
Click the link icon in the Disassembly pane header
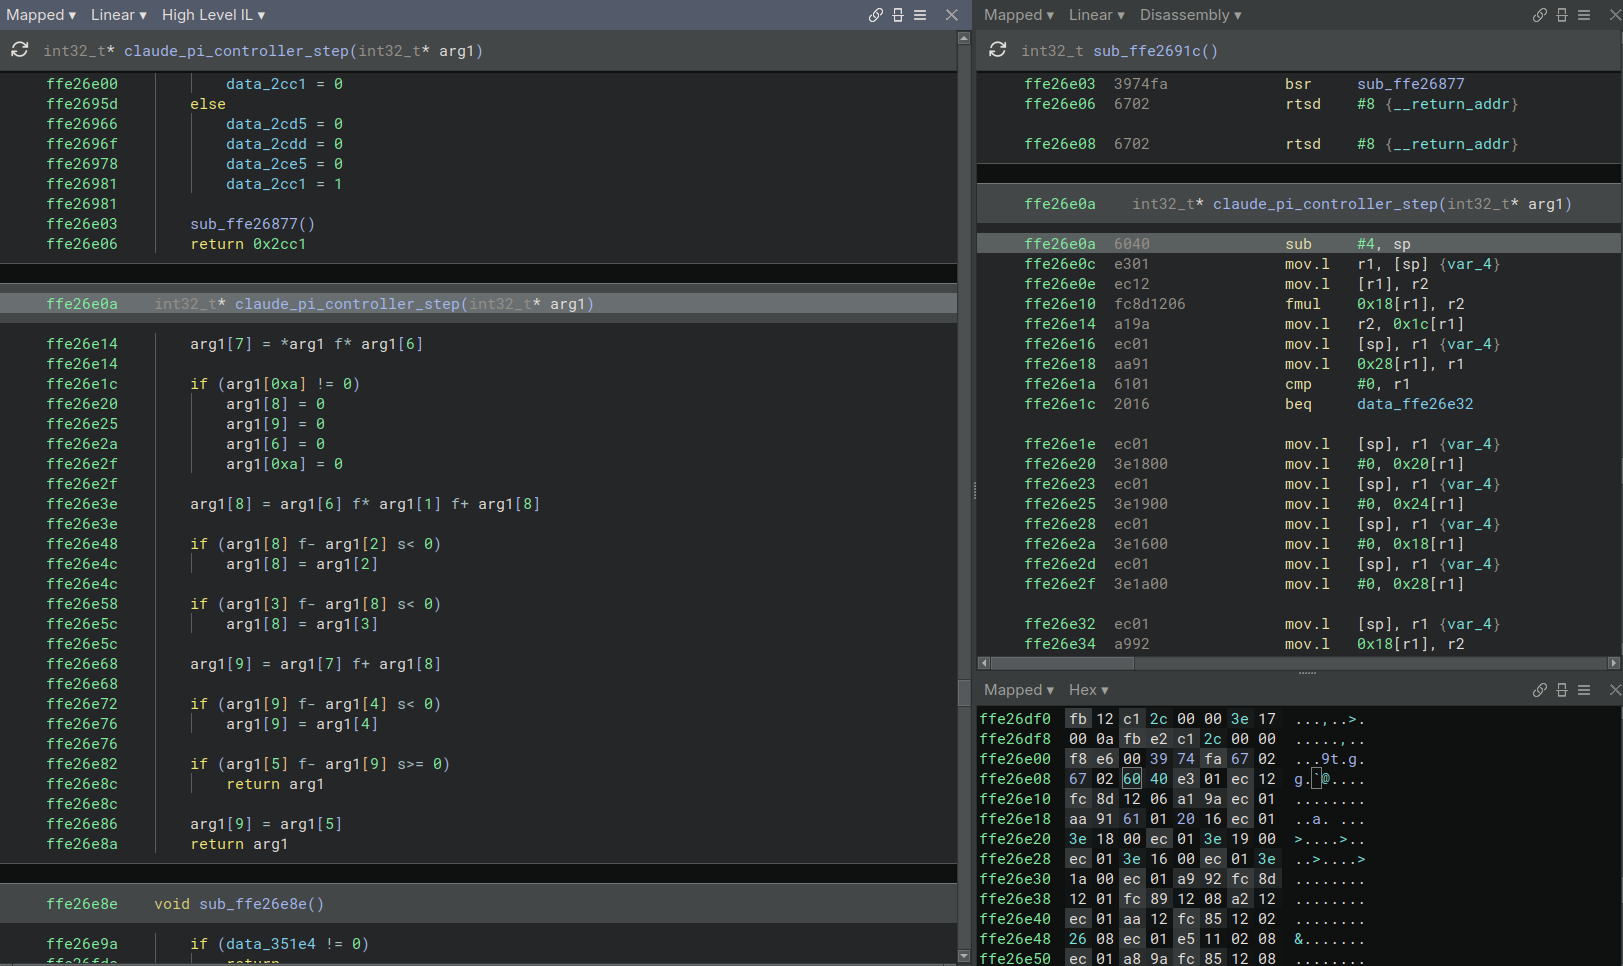coord(1540,15)
